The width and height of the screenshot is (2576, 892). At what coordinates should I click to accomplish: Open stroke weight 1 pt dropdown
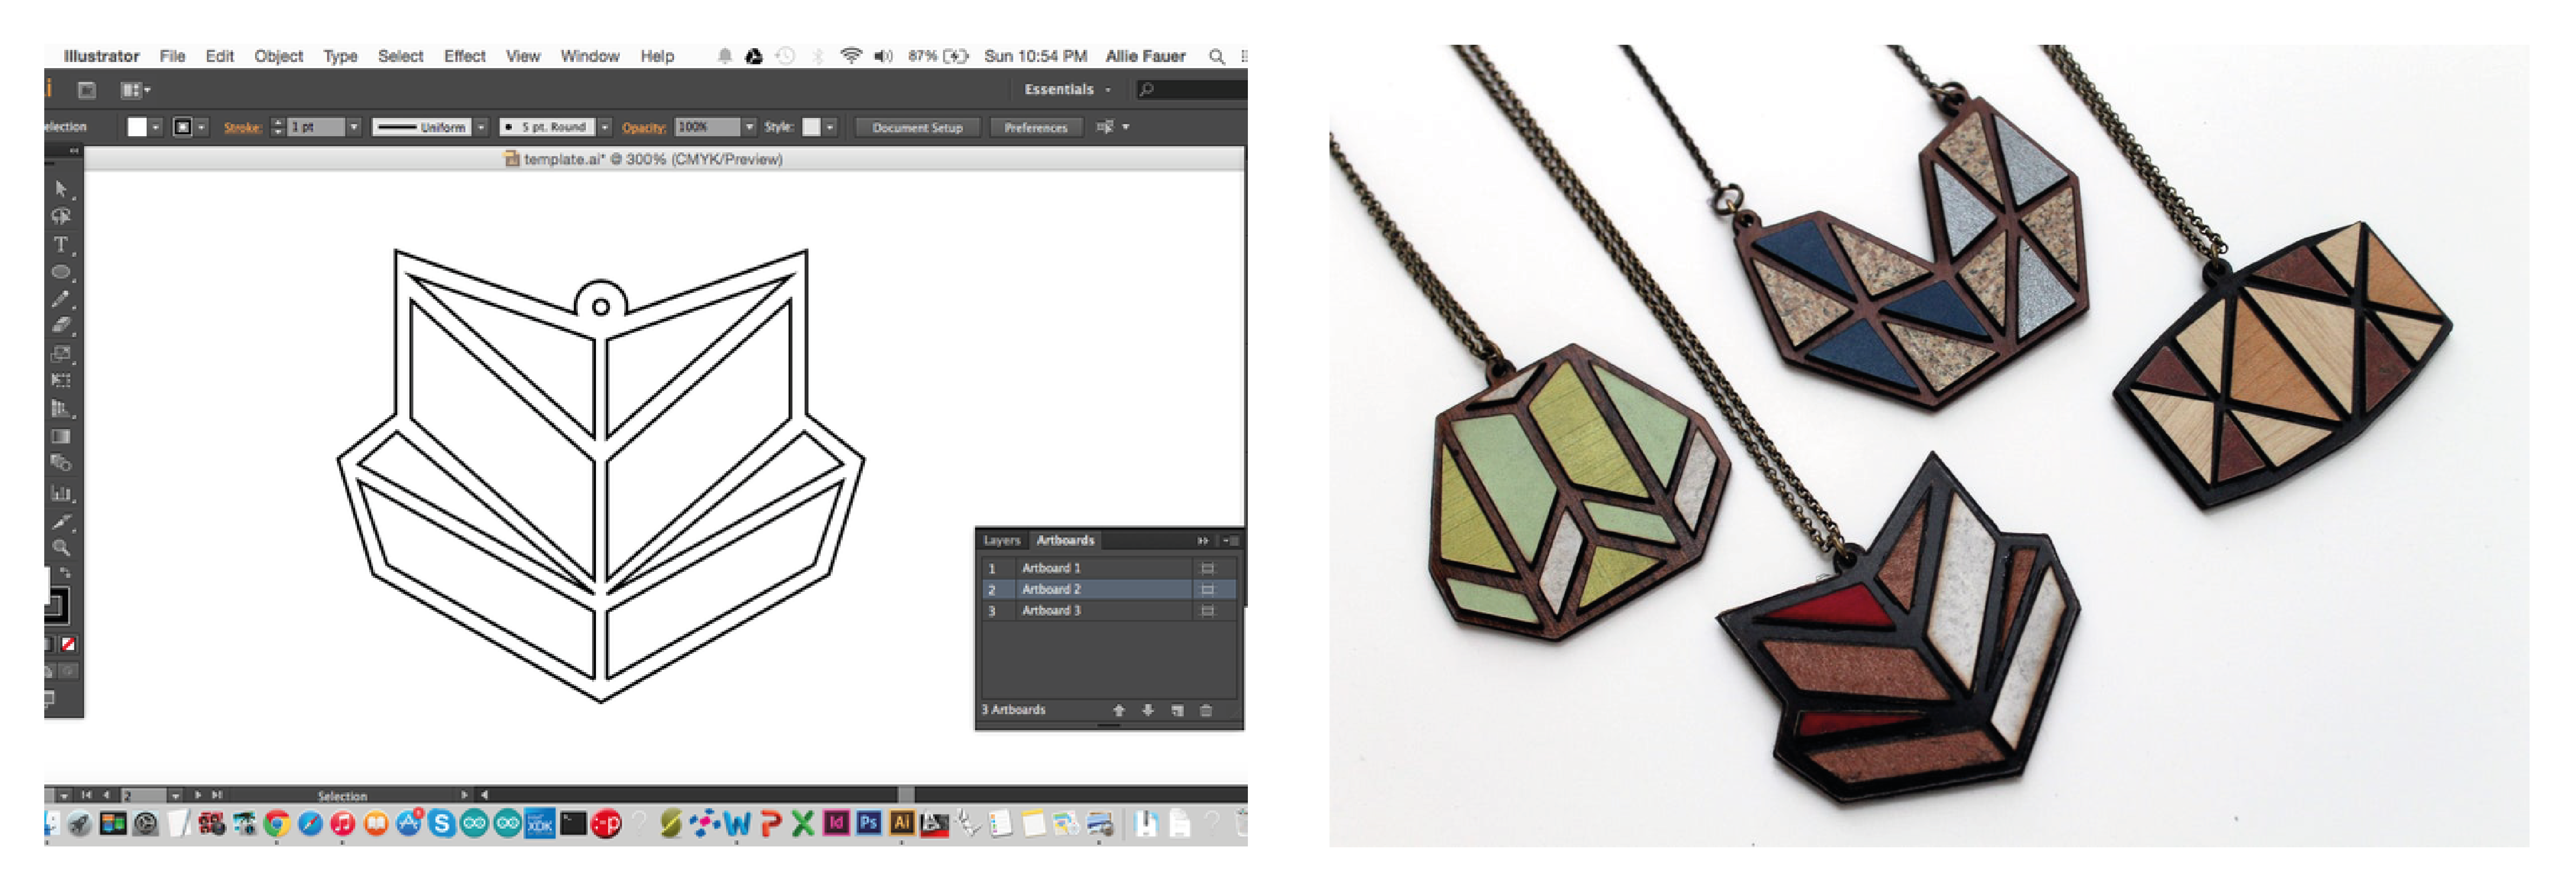[x=353, y=127]
